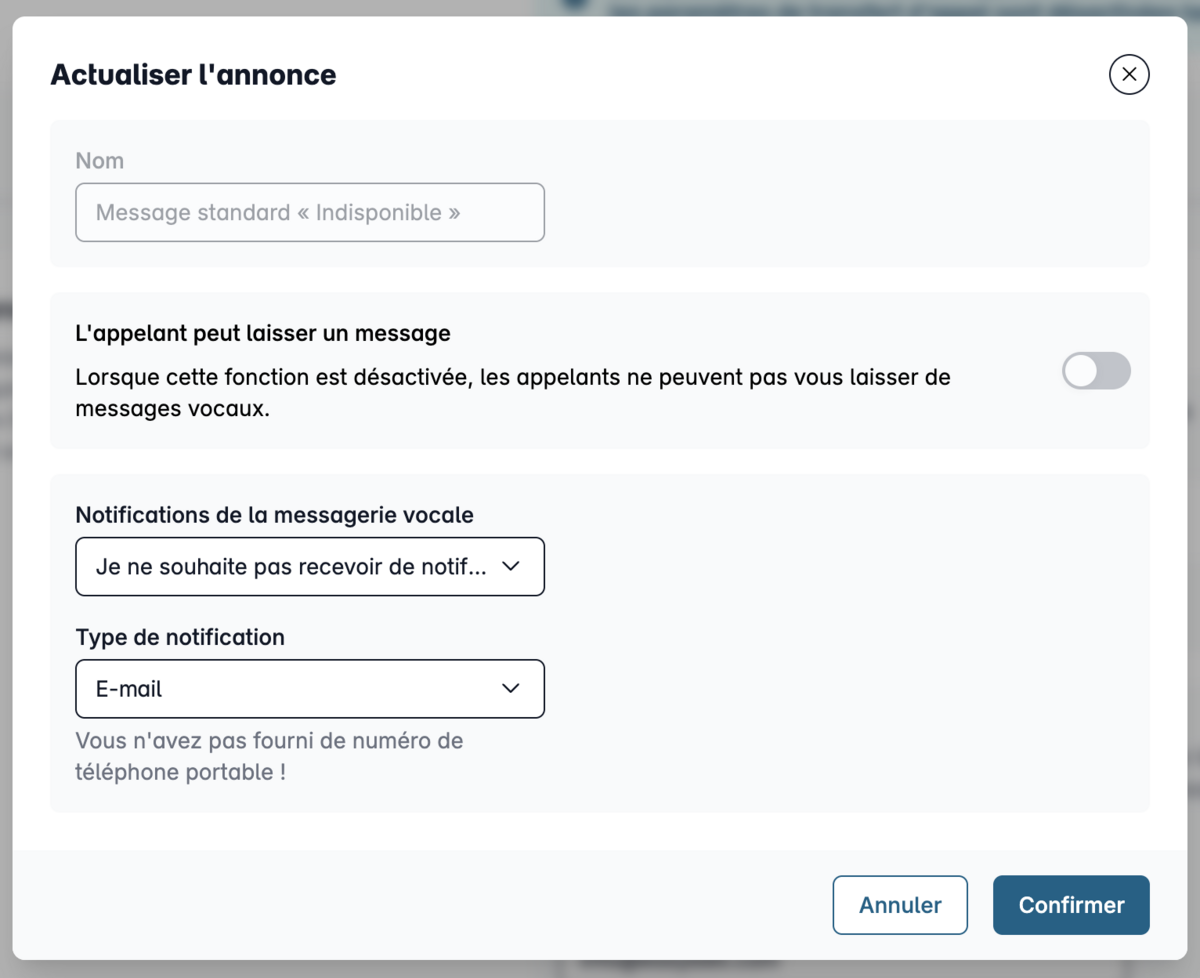Click the chevron arrow in E-mail dropdown
The height and width of the screenshot is (978, 1200).
[510, 689]
